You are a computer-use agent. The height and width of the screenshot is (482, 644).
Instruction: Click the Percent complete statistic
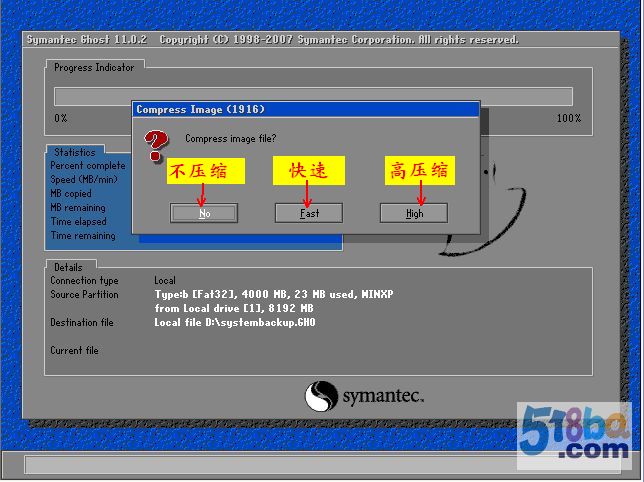click(88, 165)
